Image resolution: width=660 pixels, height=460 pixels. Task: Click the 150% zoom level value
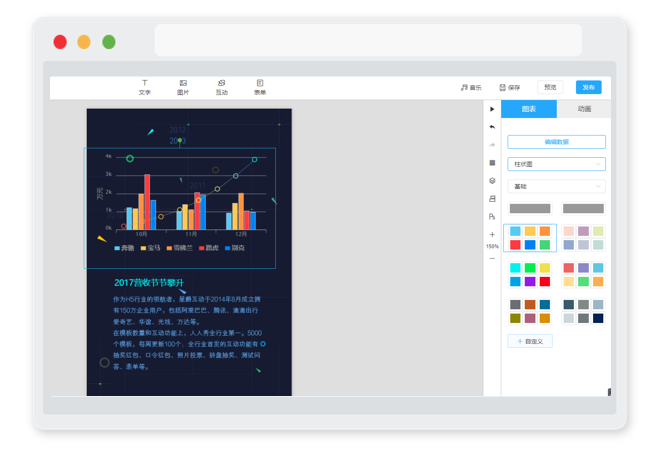pyautogui.click(x=492, y=246)
